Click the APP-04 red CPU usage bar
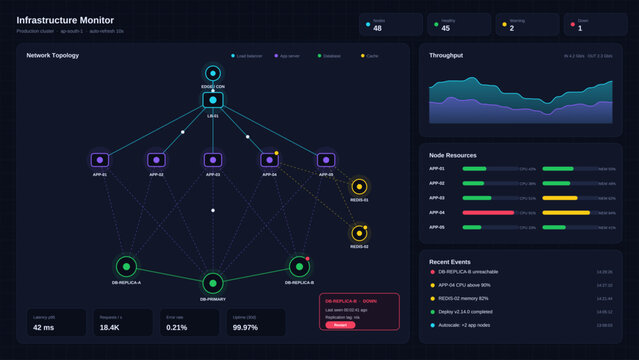 [491, 213]
